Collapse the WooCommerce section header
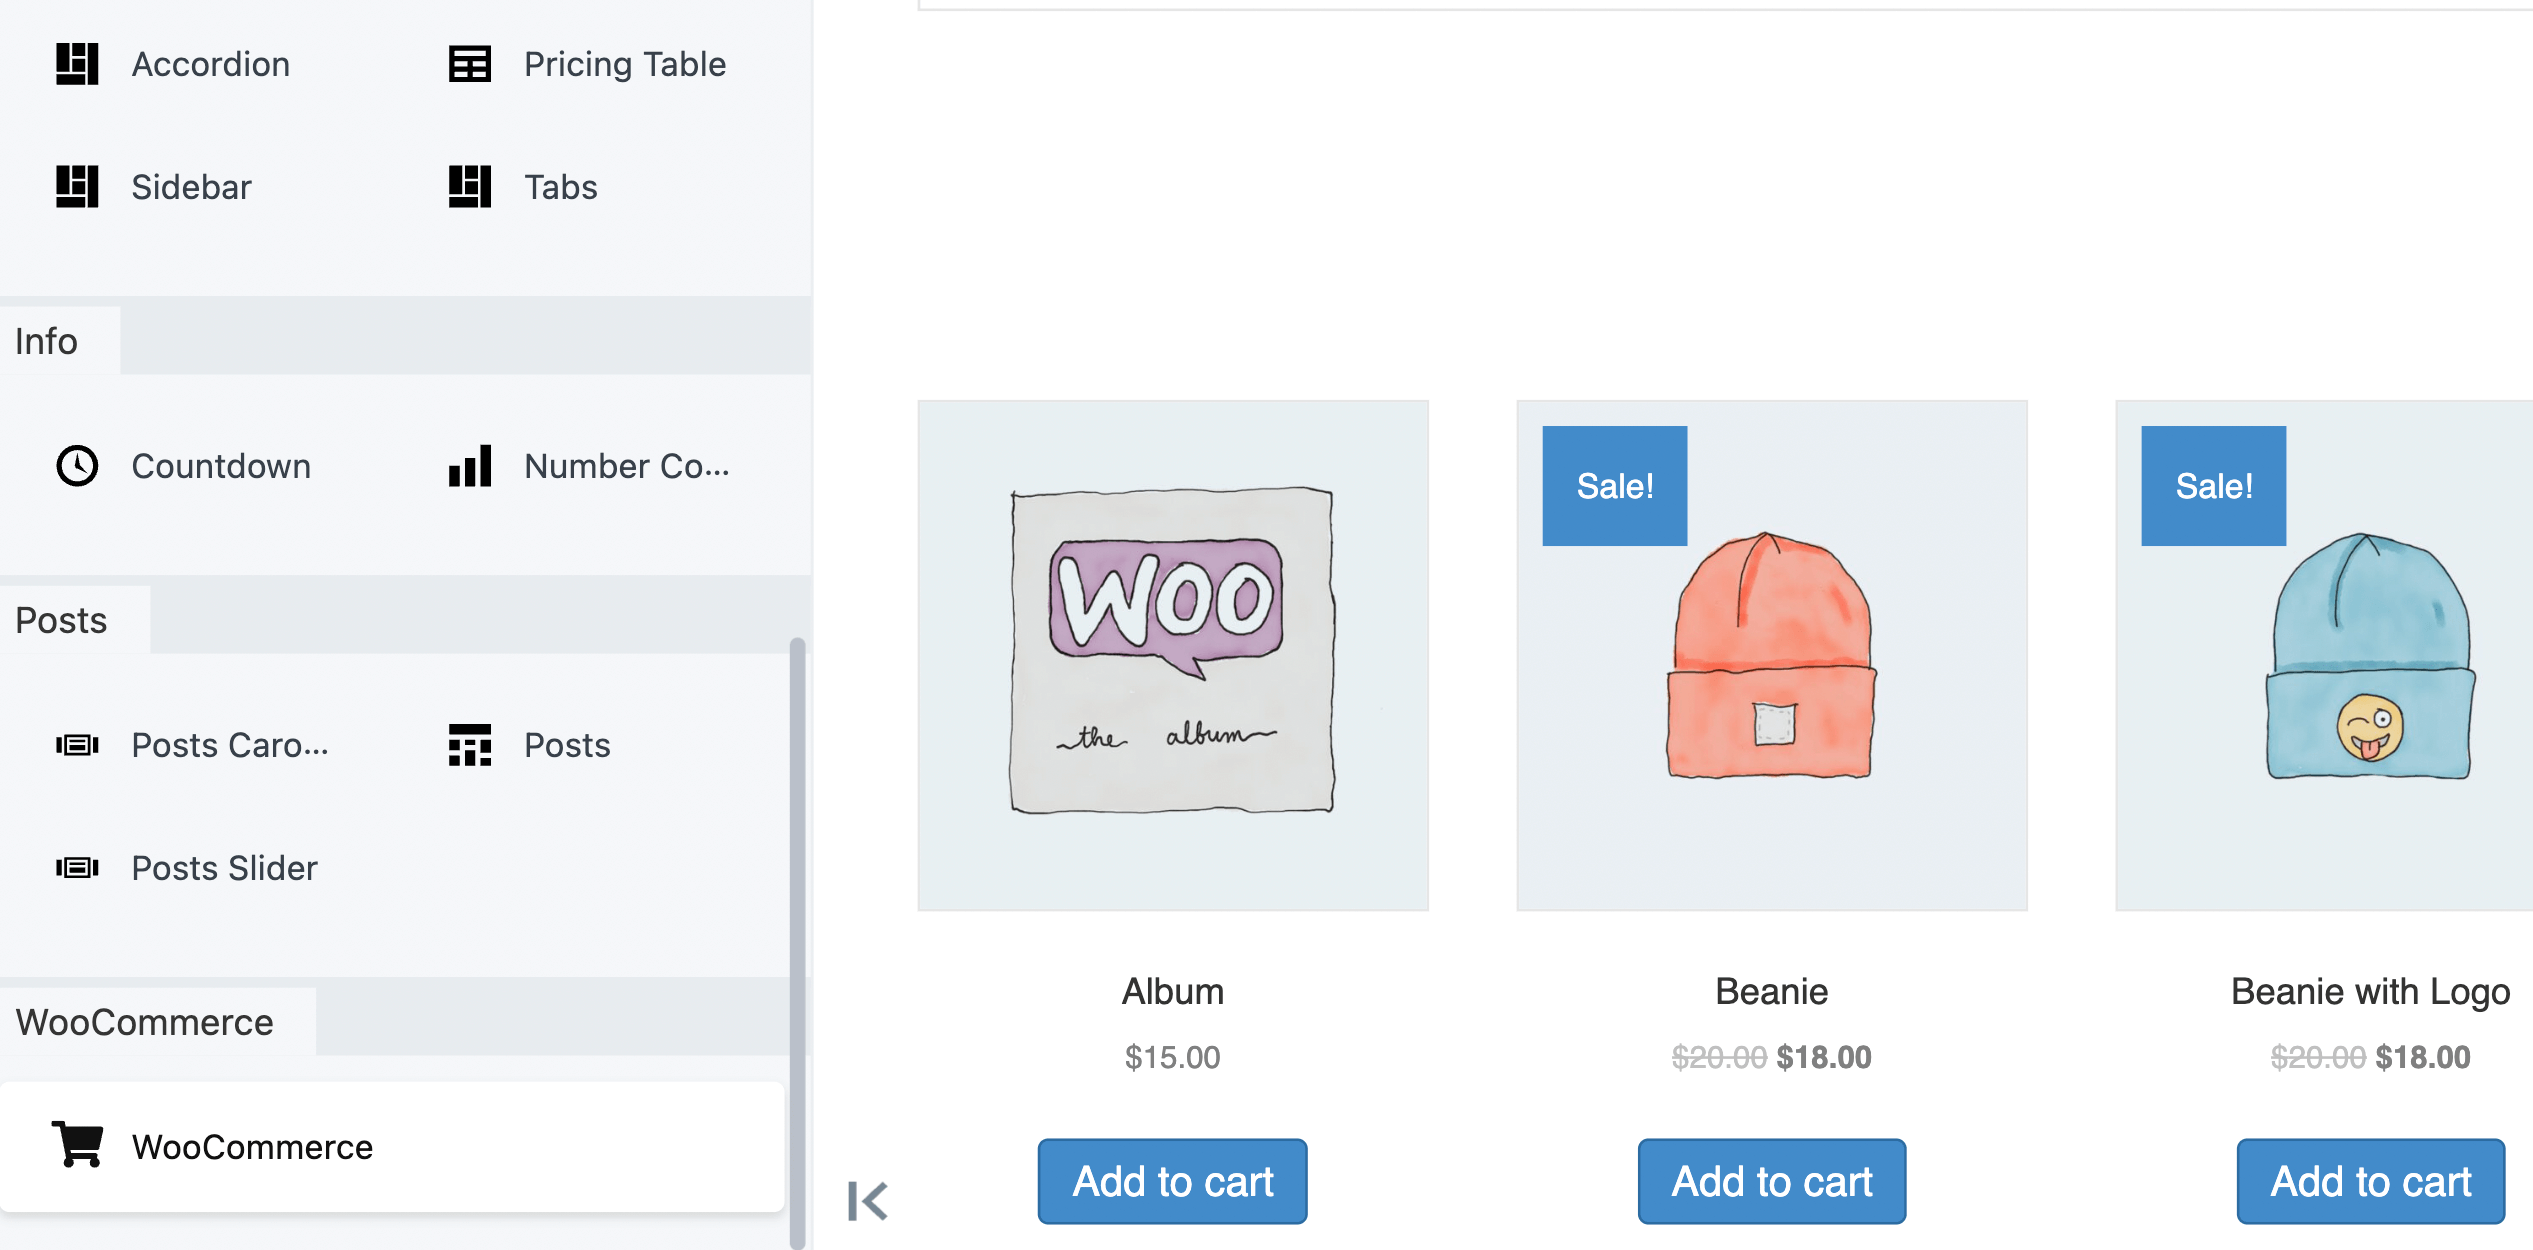Viewport: 2533px width, 1250px height. (x=145, y=1022)
